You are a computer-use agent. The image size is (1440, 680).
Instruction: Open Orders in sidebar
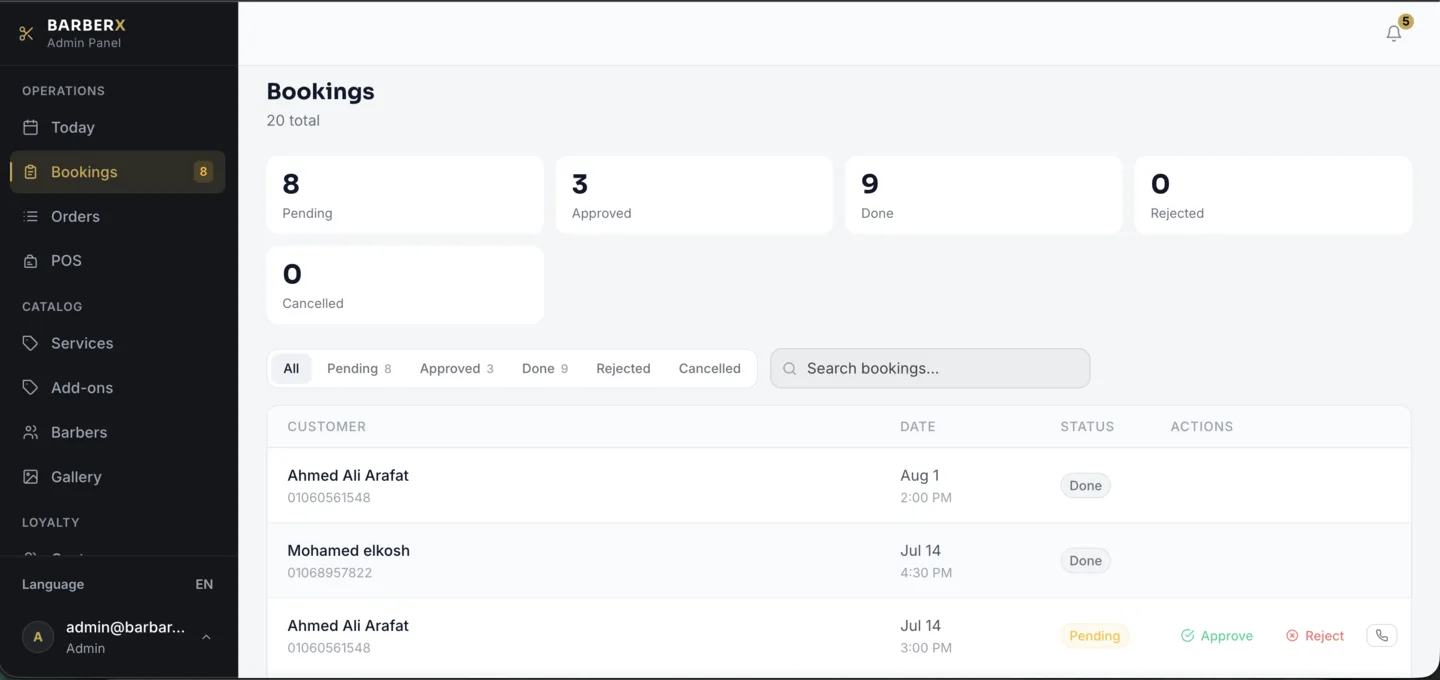click(117, 216)
